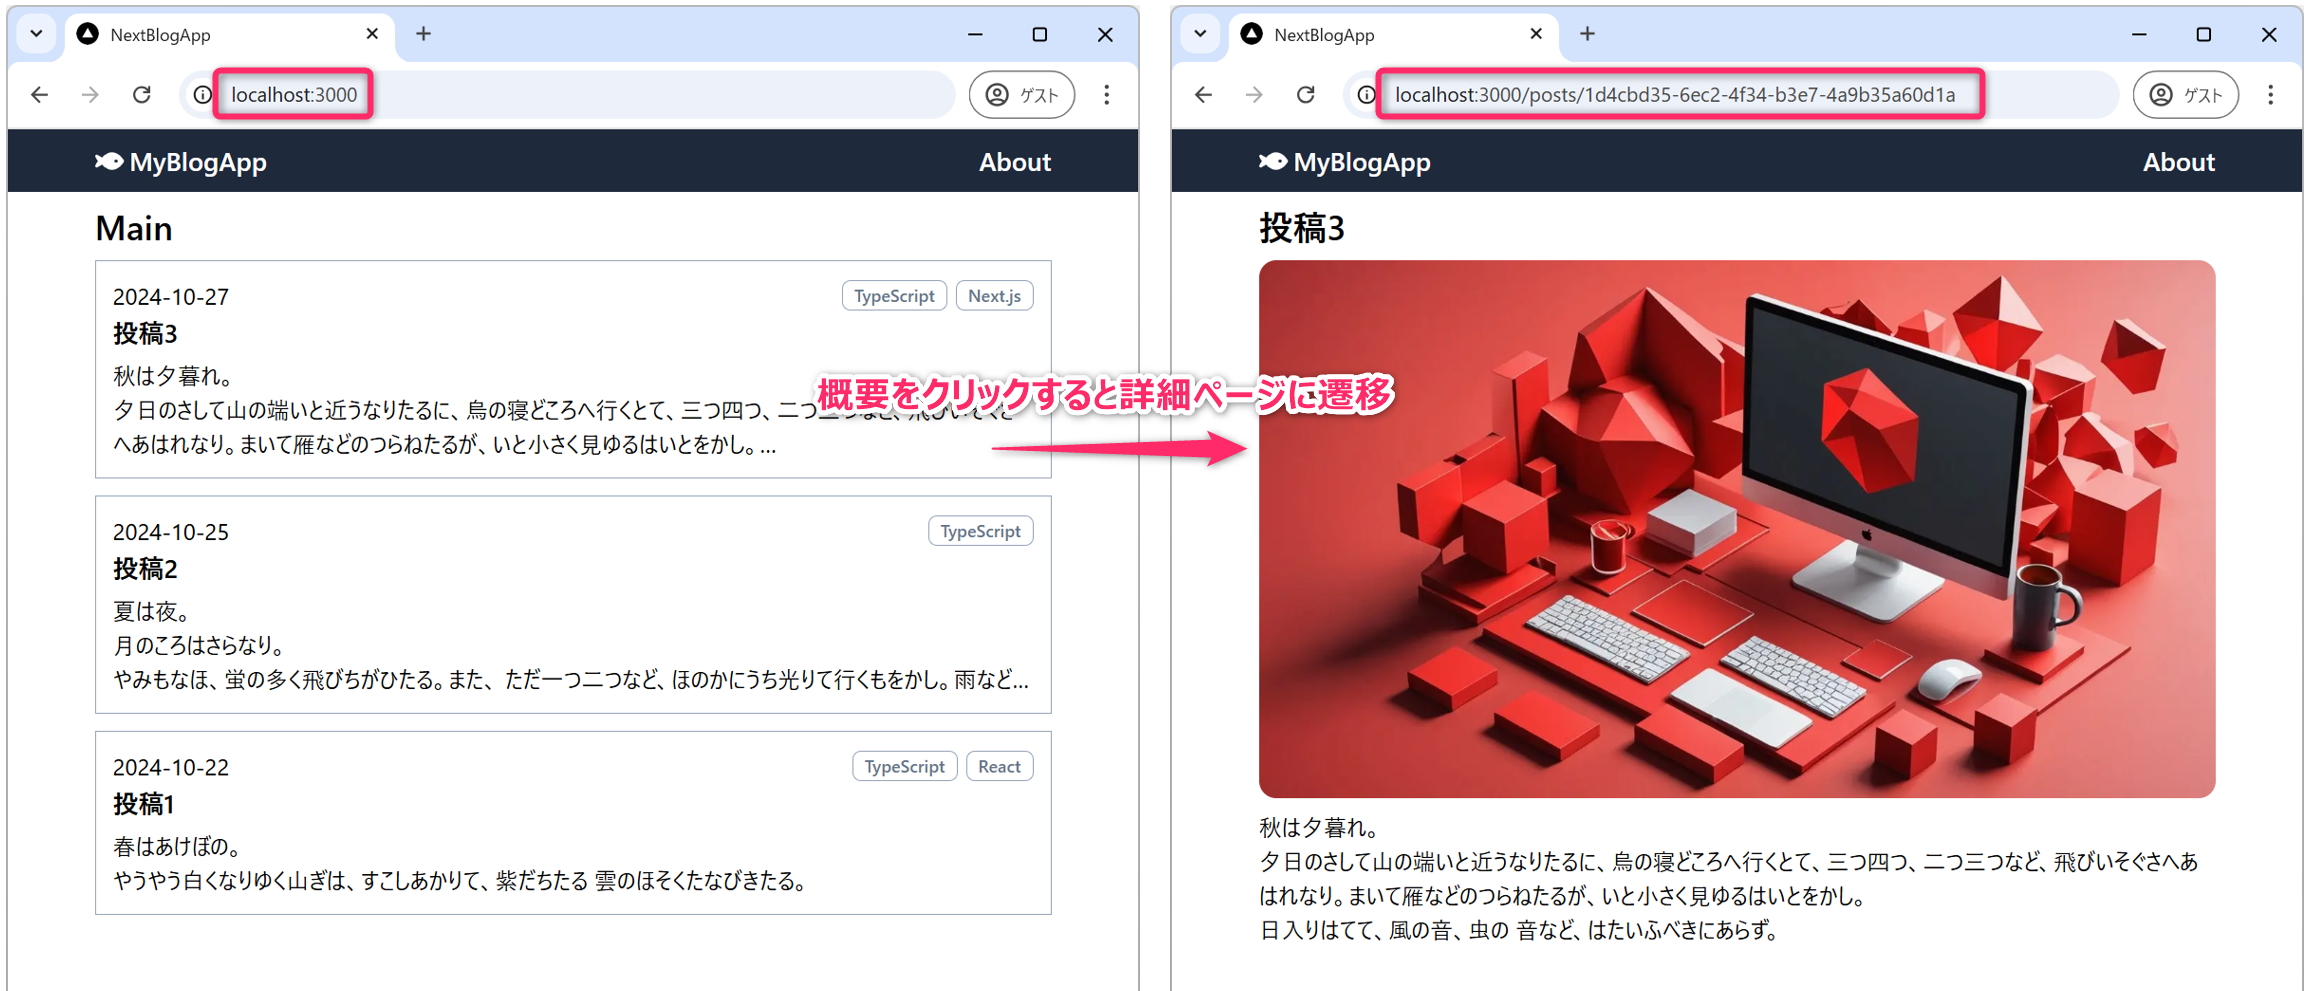2308x991 pixels.
Task: Click reload icon in left browser window
Action: pyautogui.click(x=142, y=95)
